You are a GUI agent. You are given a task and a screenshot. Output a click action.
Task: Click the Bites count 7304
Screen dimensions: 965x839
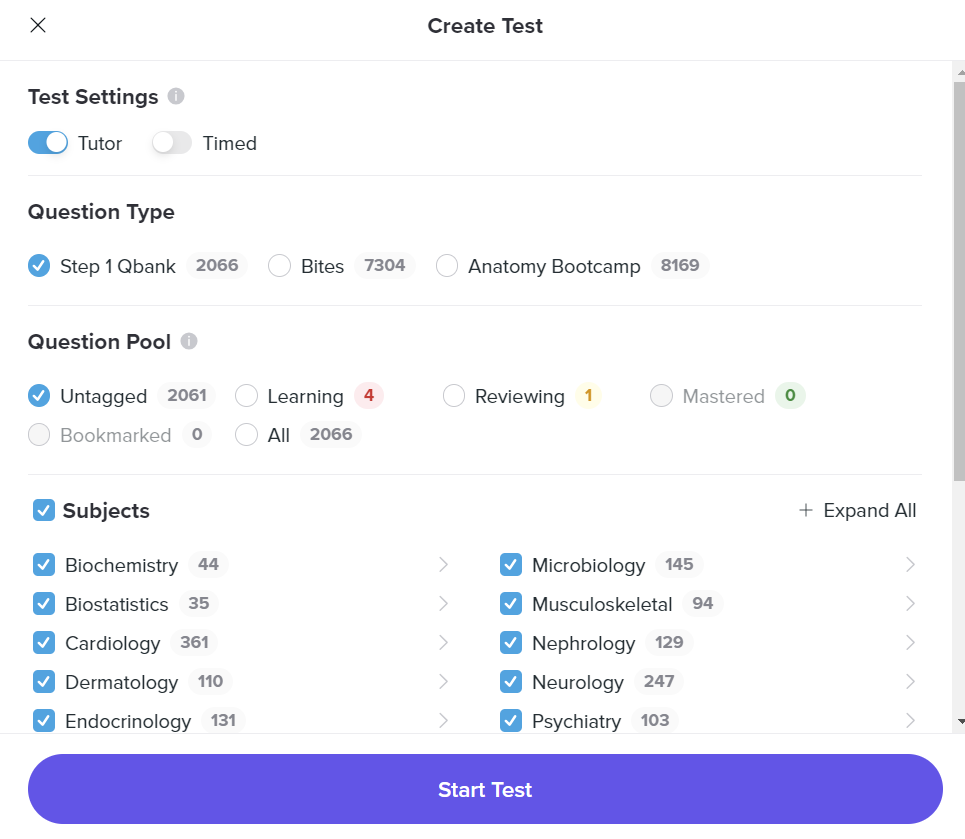coord(385,265)
